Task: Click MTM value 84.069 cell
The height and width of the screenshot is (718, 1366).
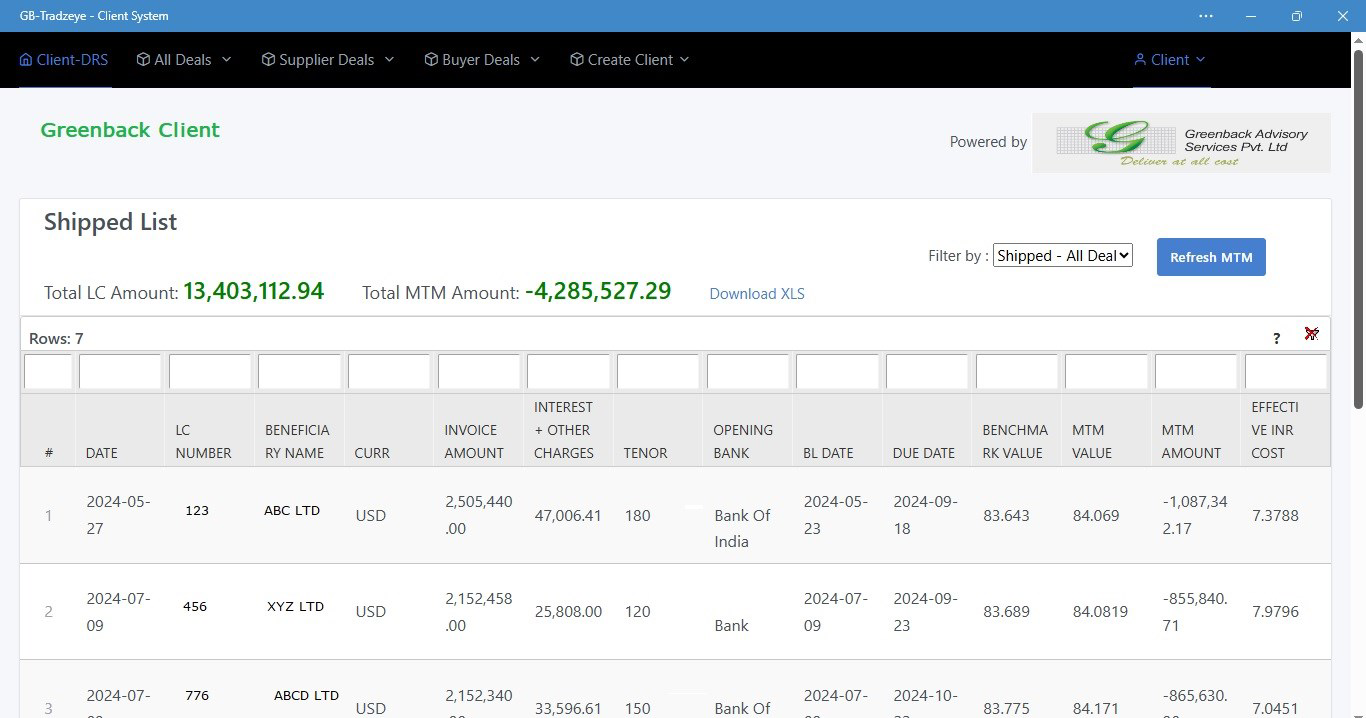Action: click(x=1096, y=515)
